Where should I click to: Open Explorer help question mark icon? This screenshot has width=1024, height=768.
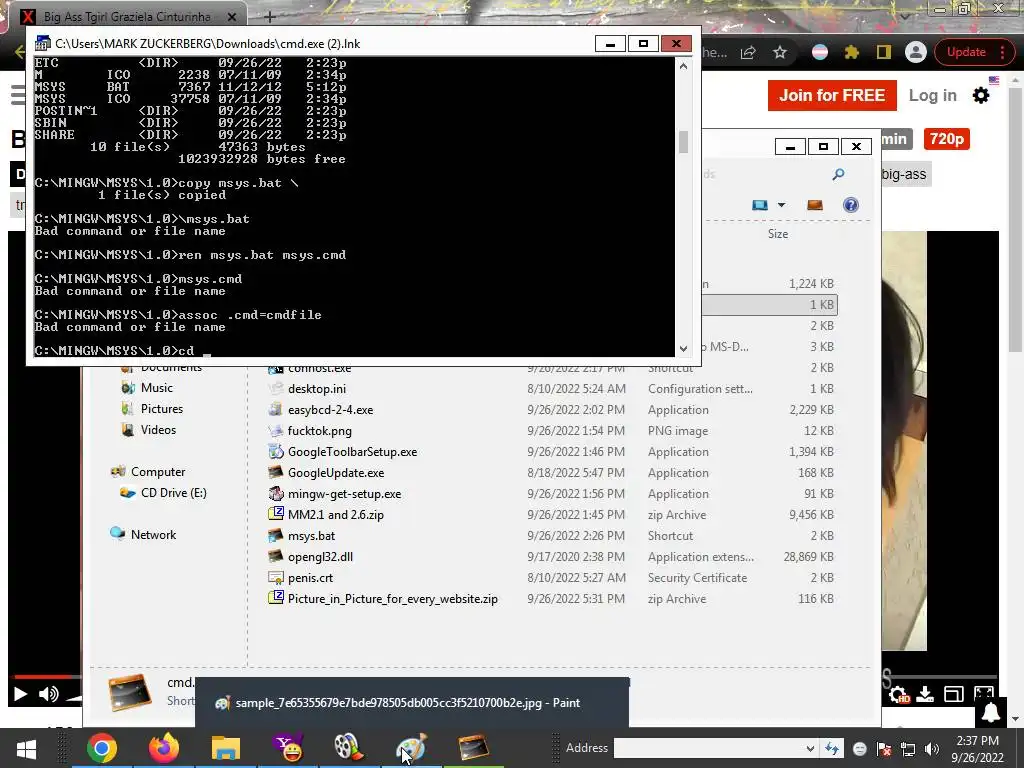click(x=850, y=205)
